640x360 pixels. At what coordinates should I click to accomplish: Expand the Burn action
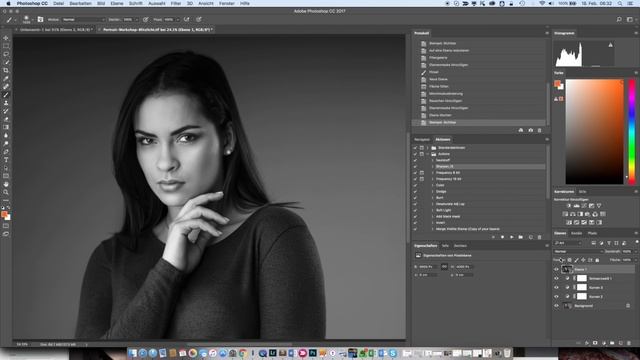(433, 198)
